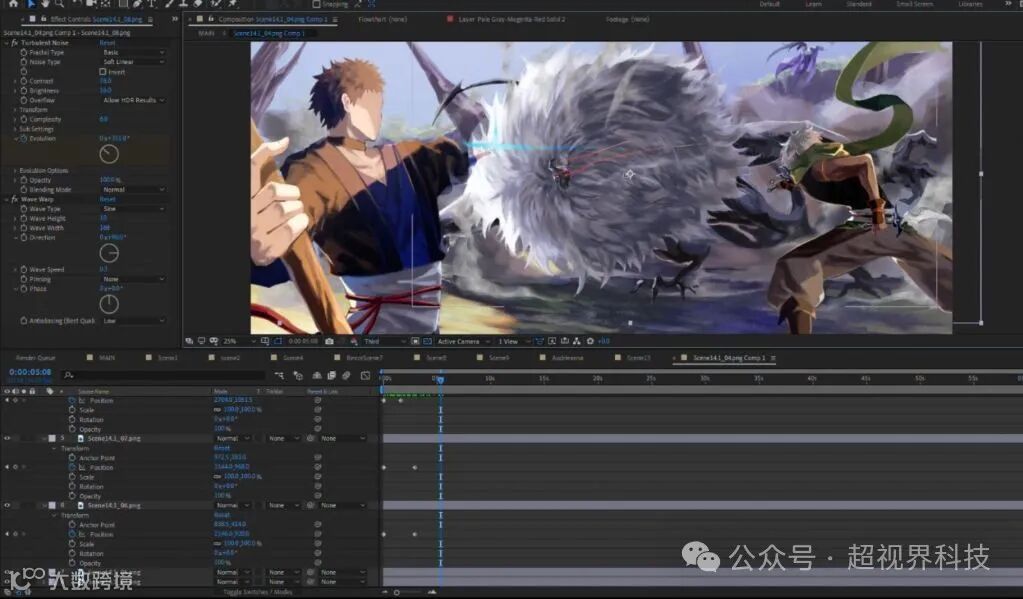The image size is (1023, 599).
Task: Click Reset next to Wave Warp effect
Action: tap(107, 199)
